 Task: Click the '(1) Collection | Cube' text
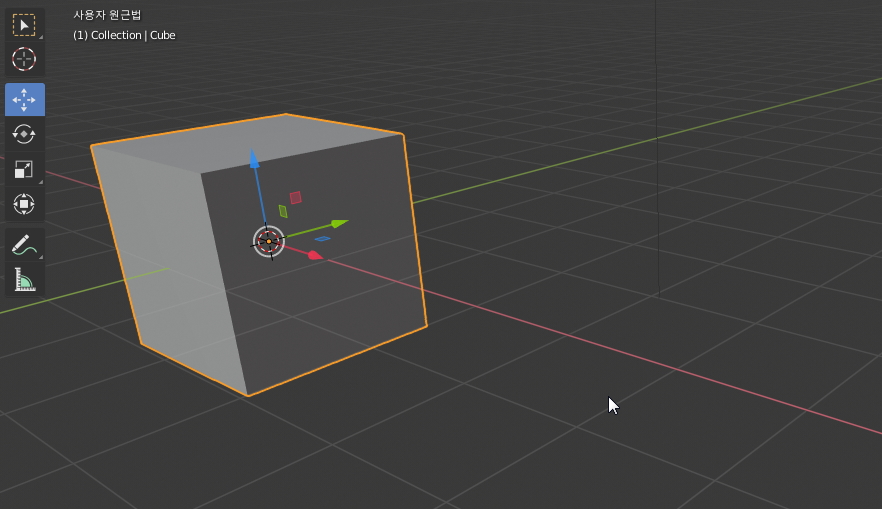(x=124, y=35)
